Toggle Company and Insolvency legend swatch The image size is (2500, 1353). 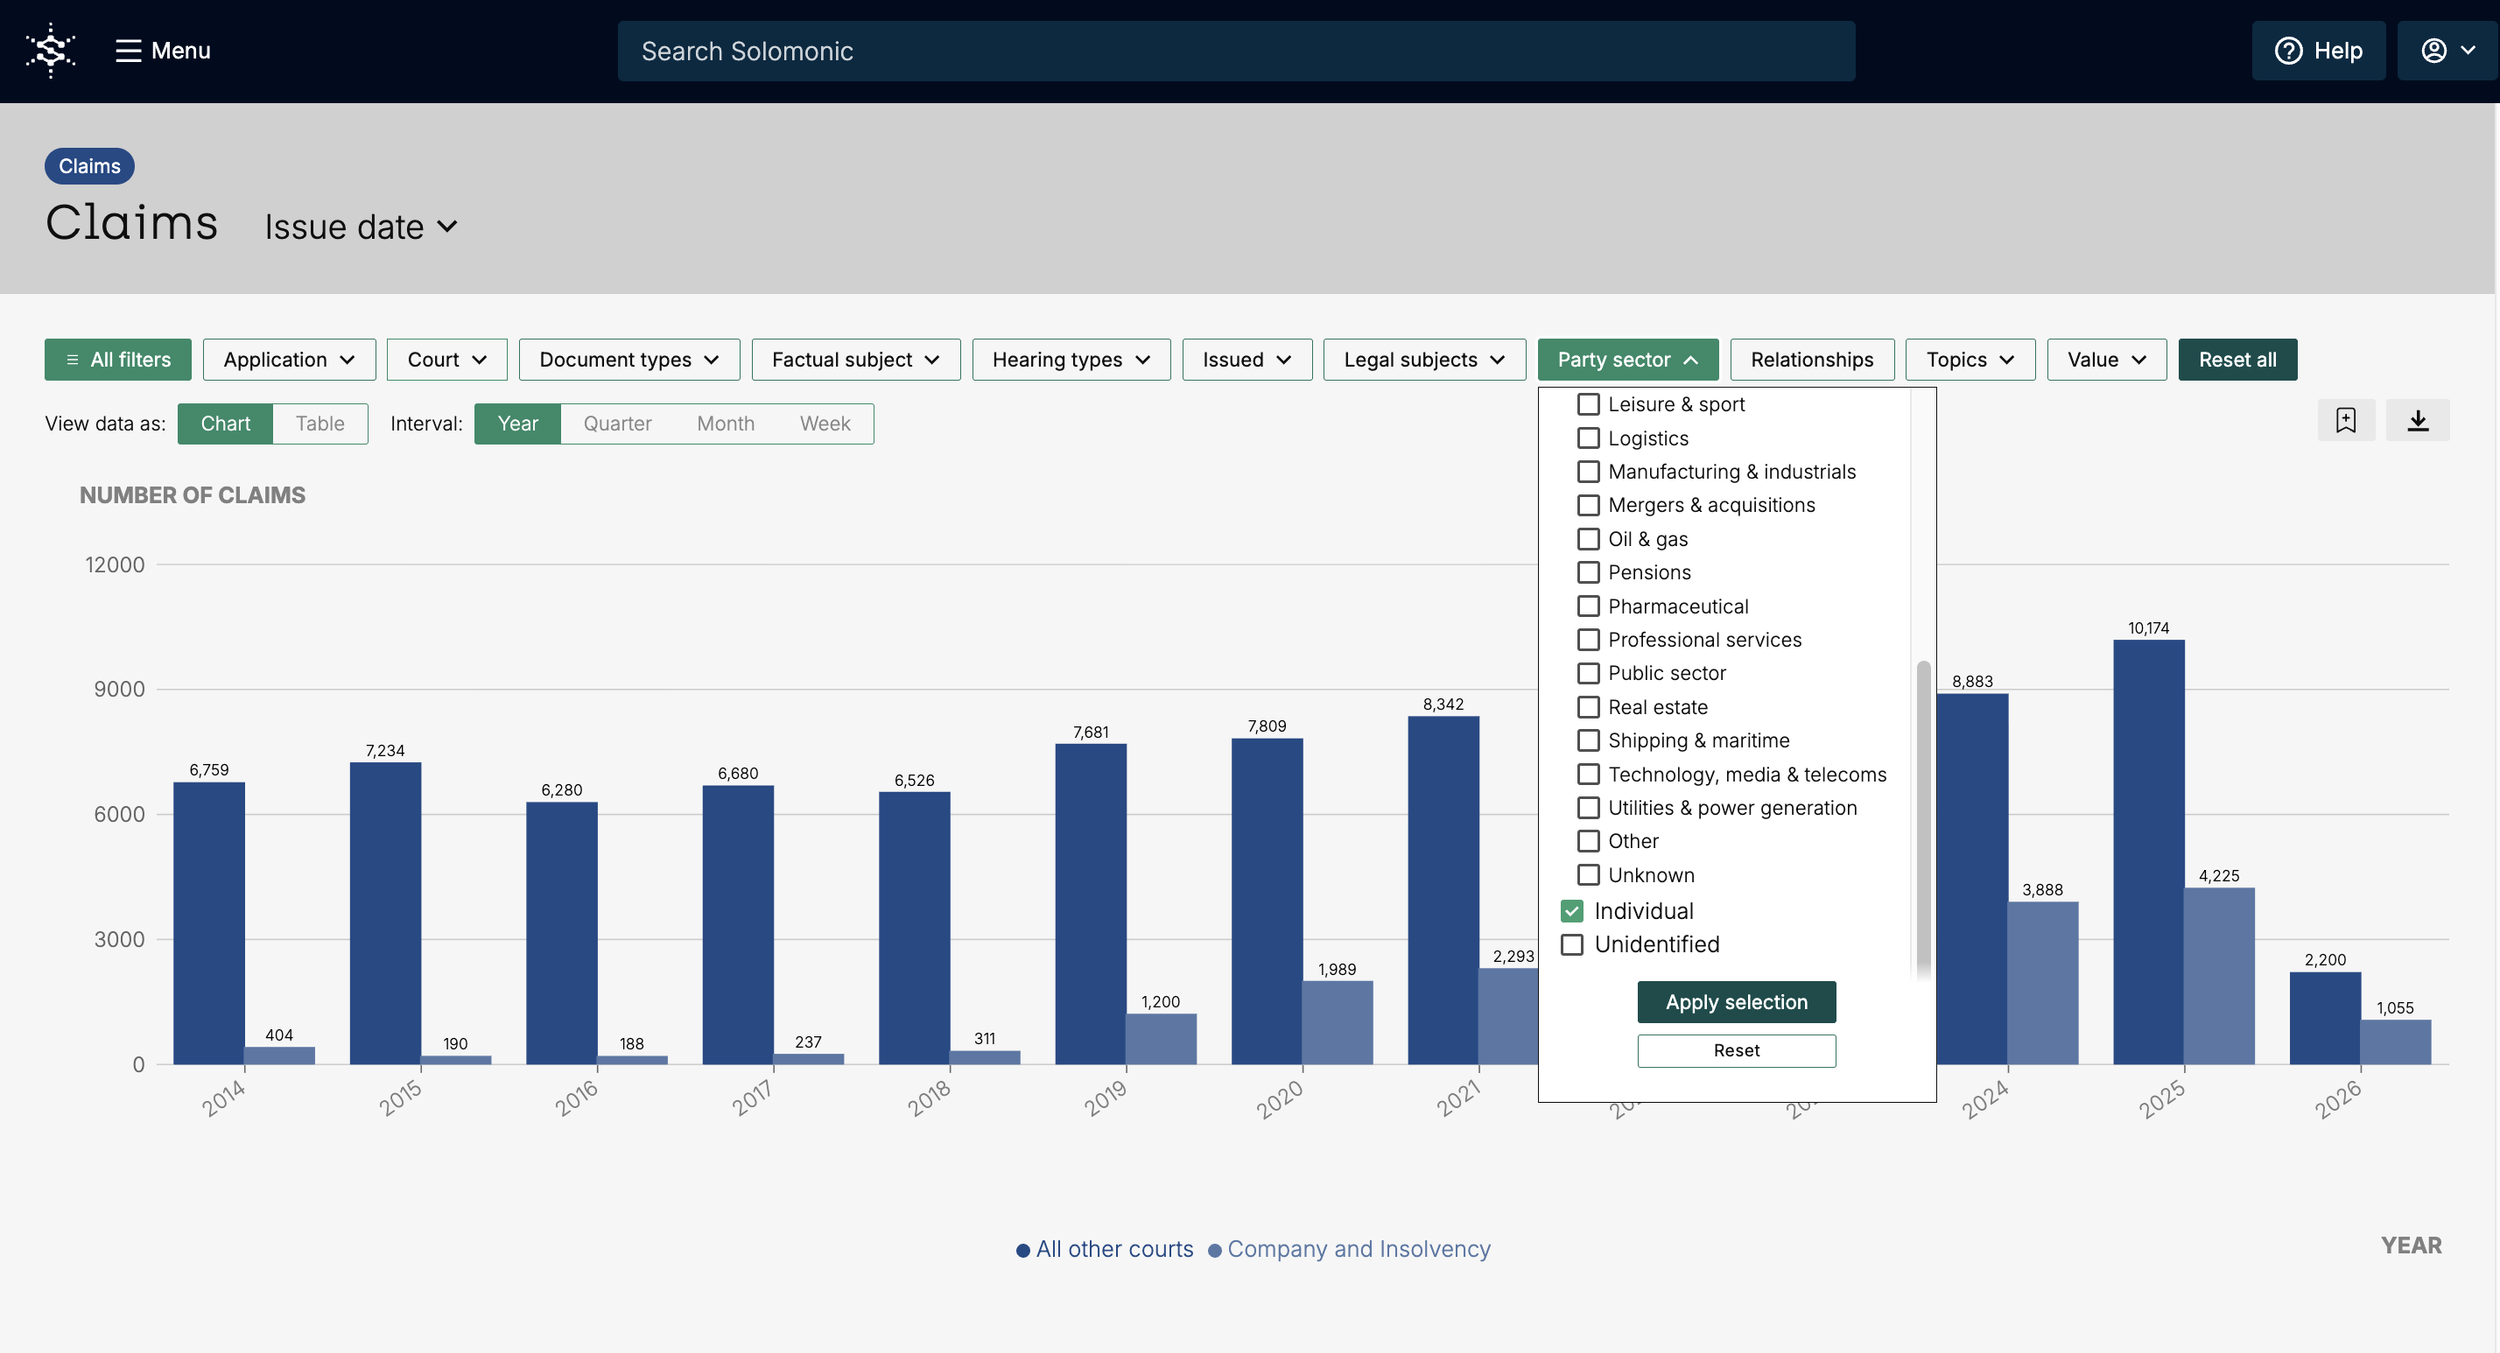coord(1215,1250)
